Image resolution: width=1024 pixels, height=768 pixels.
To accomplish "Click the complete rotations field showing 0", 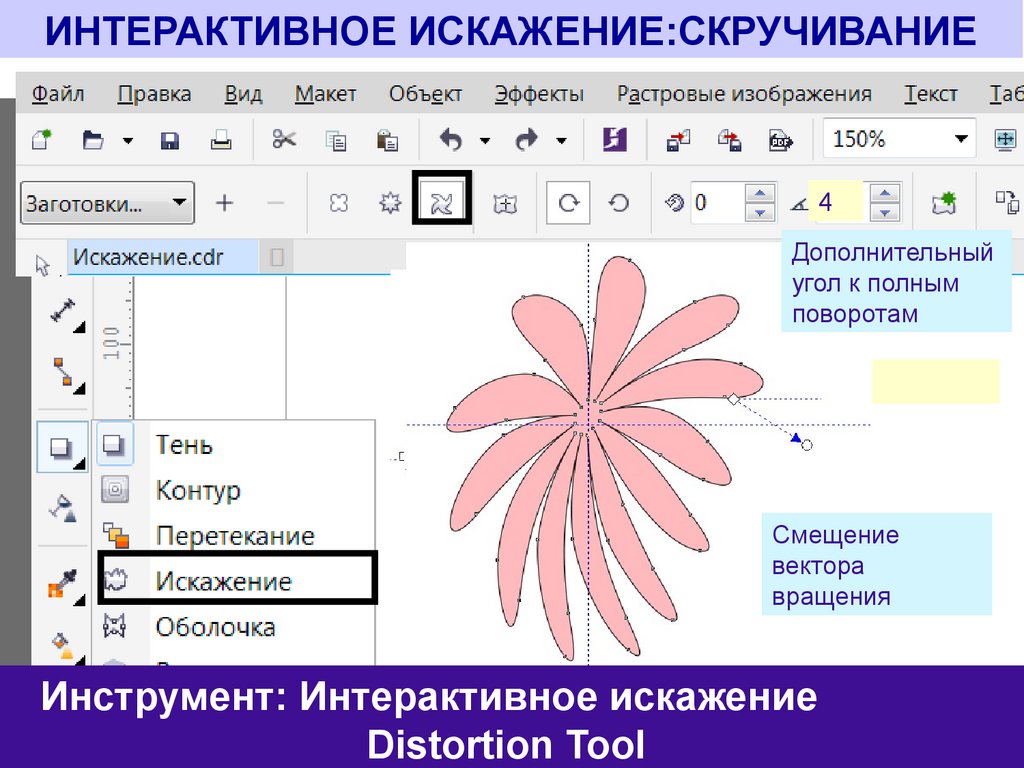I will point(716,202).
